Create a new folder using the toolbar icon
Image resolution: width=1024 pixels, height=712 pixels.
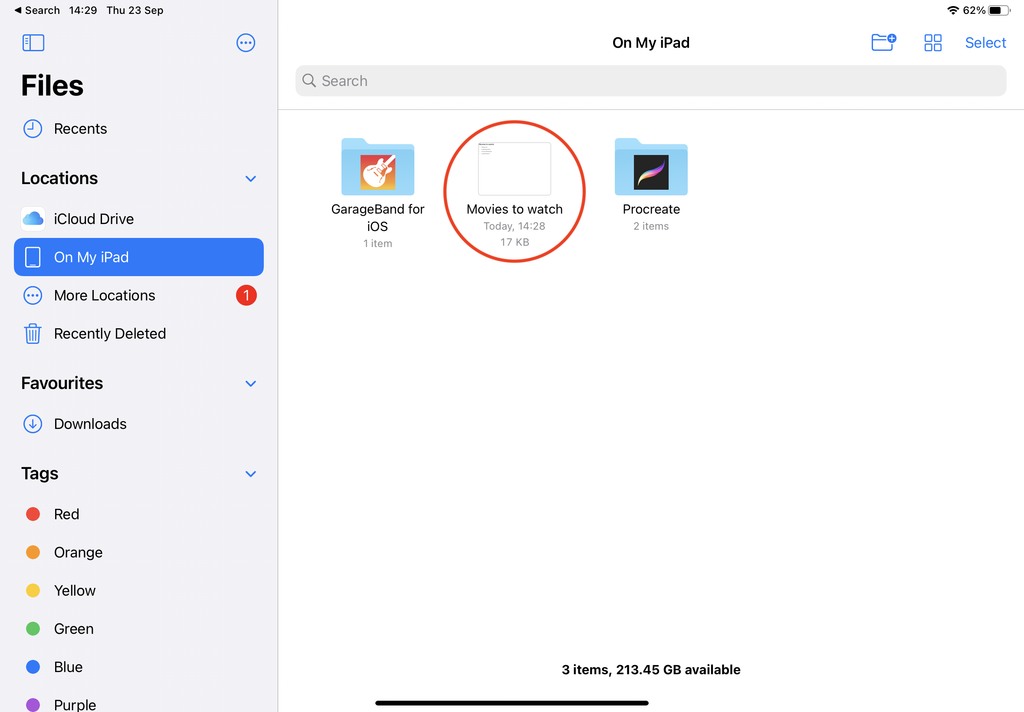coord(883,42)
